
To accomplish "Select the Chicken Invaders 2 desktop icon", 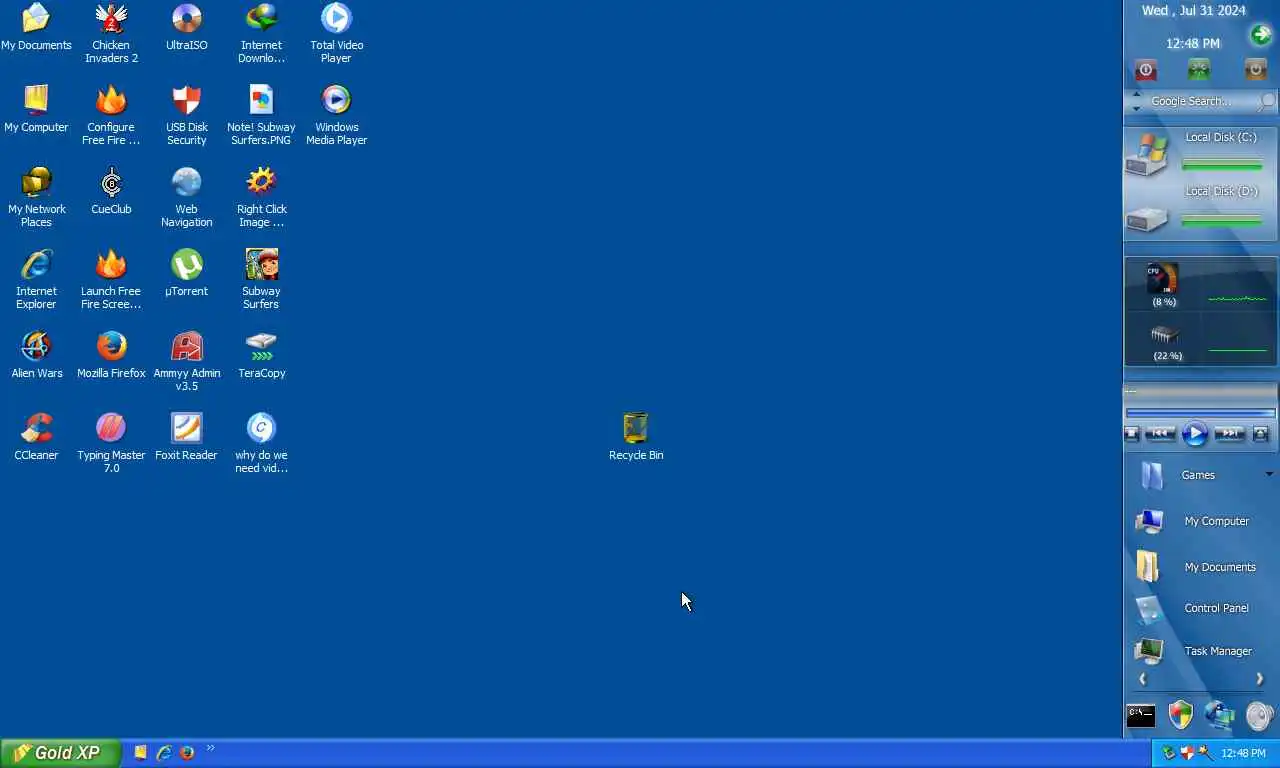I will 111,34.
